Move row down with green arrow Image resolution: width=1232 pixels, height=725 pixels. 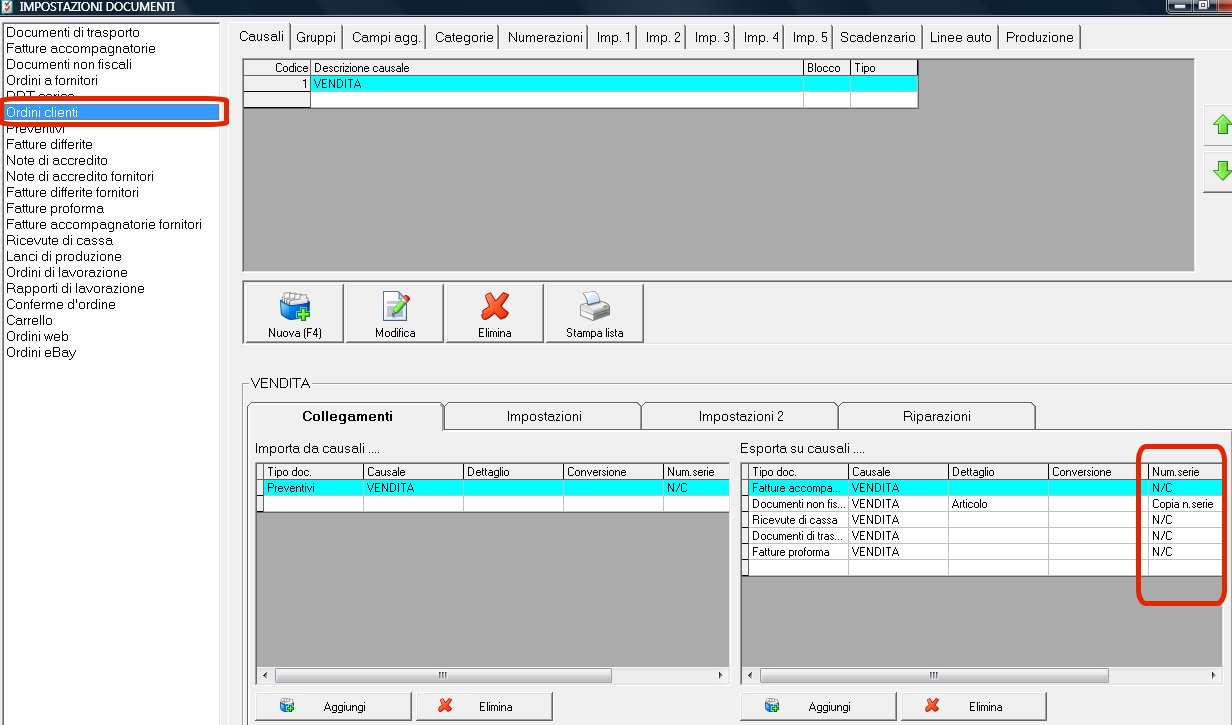pos(1220,170)
